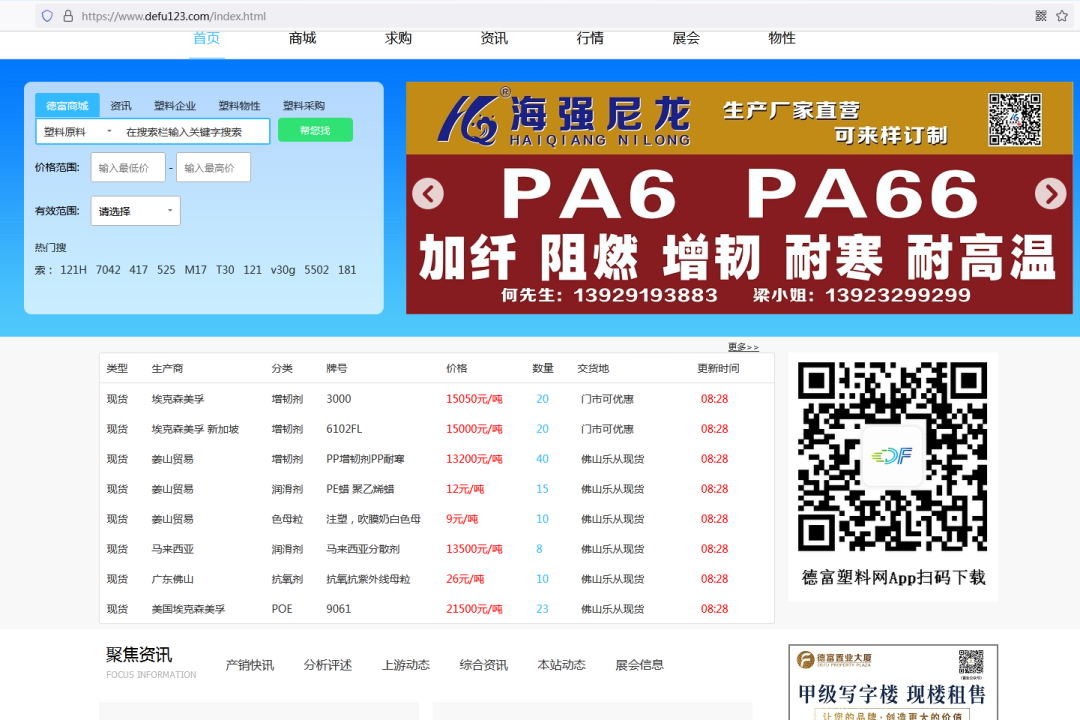
Task: Click 注塑，吹膜奶白色母 grade cell
Action: click(373, 519)
